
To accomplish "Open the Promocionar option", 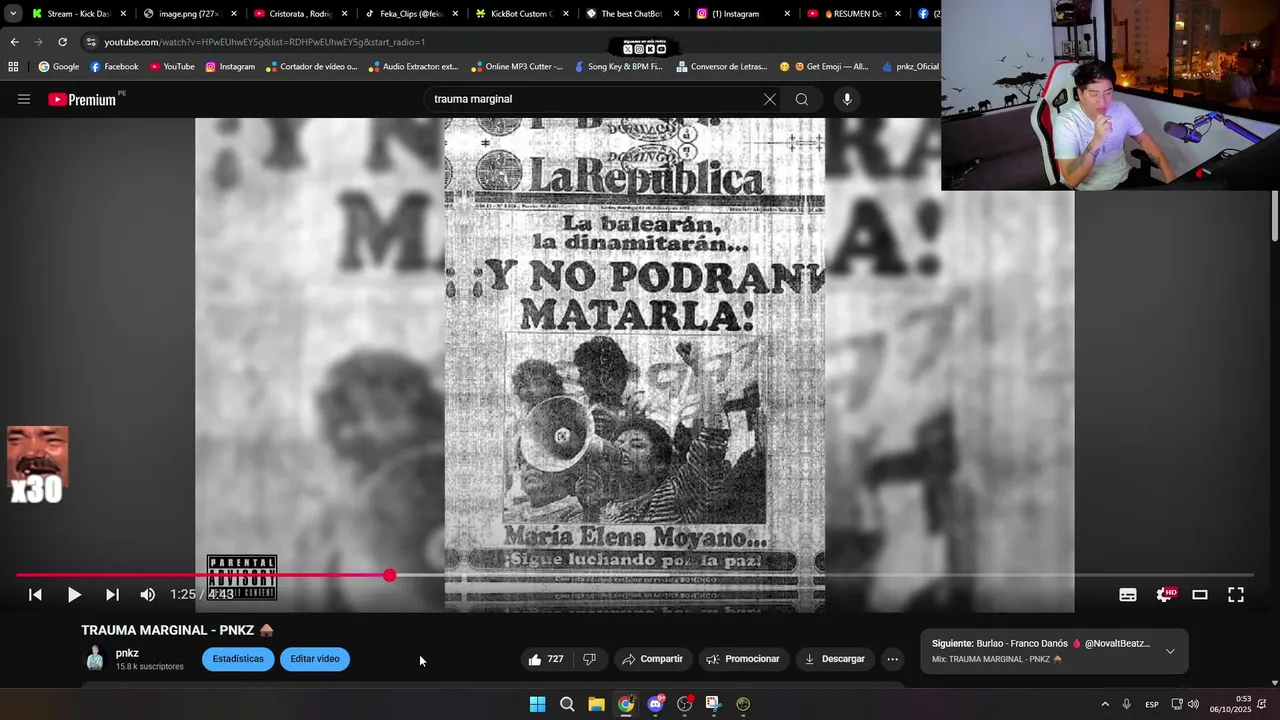I will 743,659.
